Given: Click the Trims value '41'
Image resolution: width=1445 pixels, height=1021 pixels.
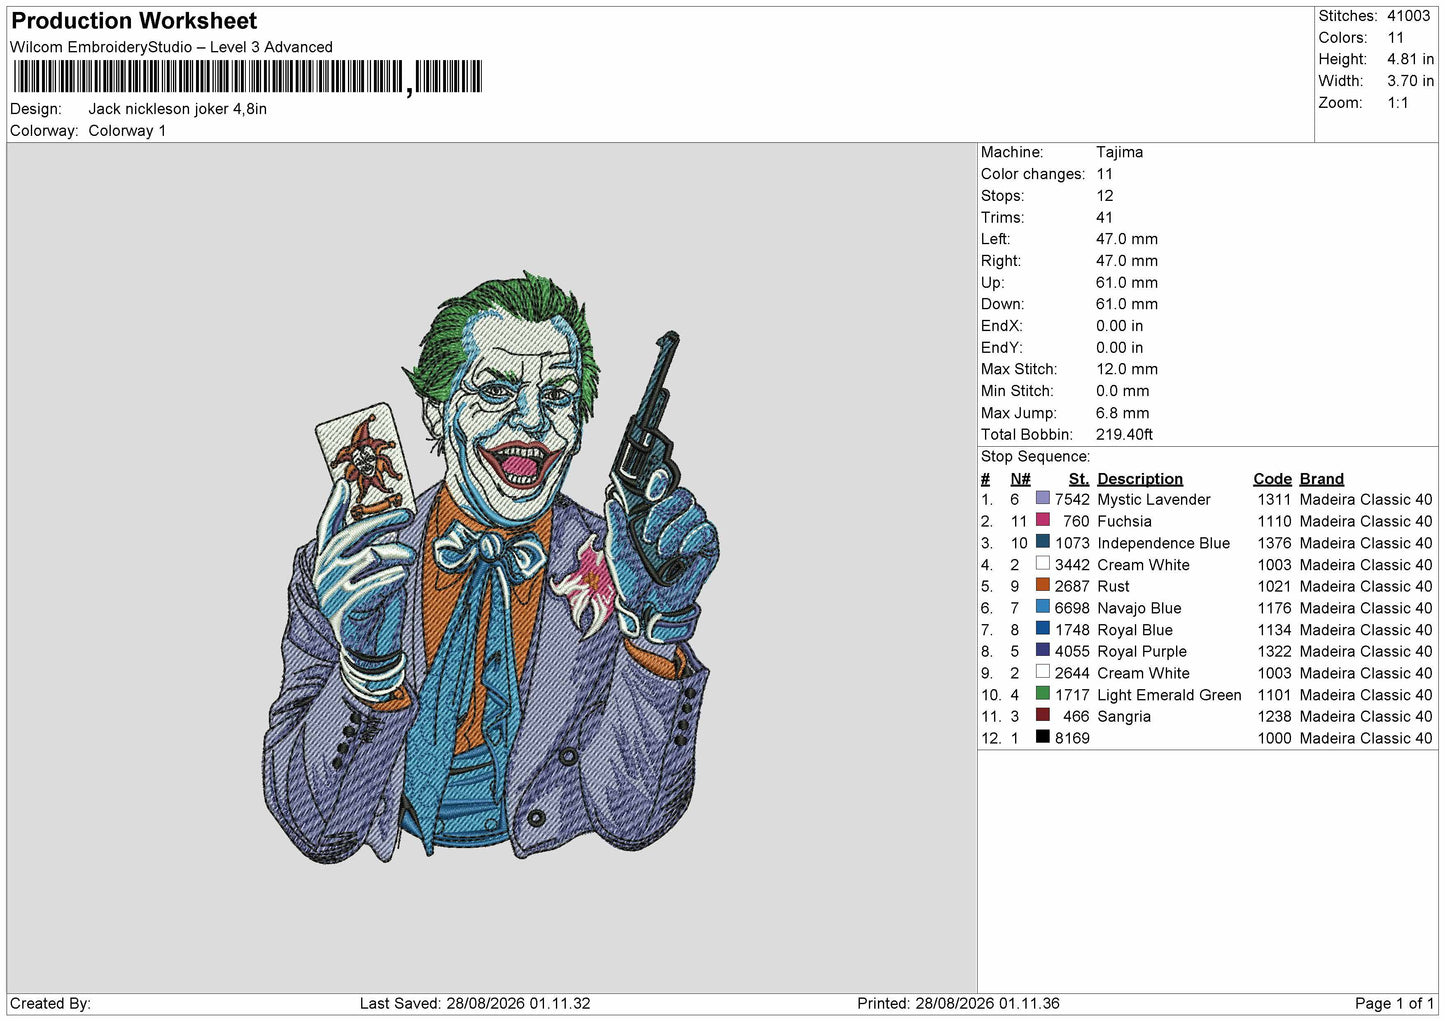Looking at the screenshot, I should click(x=1104, y=217).
